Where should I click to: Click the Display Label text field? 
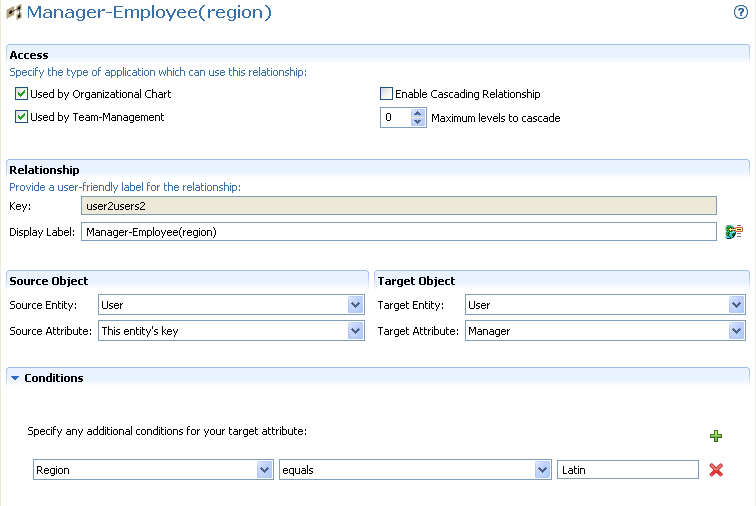click(398, 232)
